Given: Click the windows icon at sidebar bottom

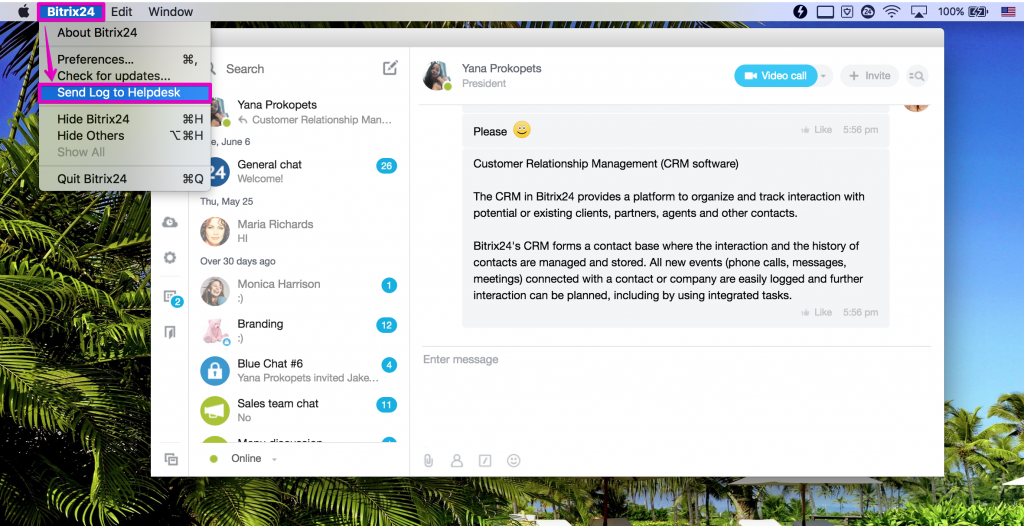Looking at the screenshot, I should (x=171, y=459).
